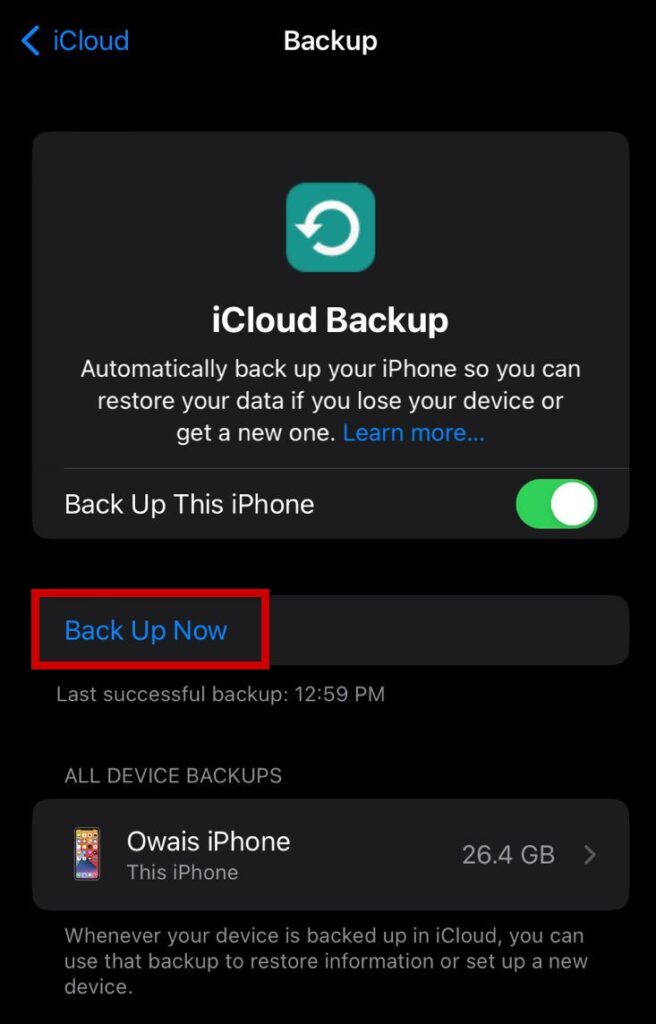Tap the blue back chevron arrow
656x1024 pixels.
point(31,40)
